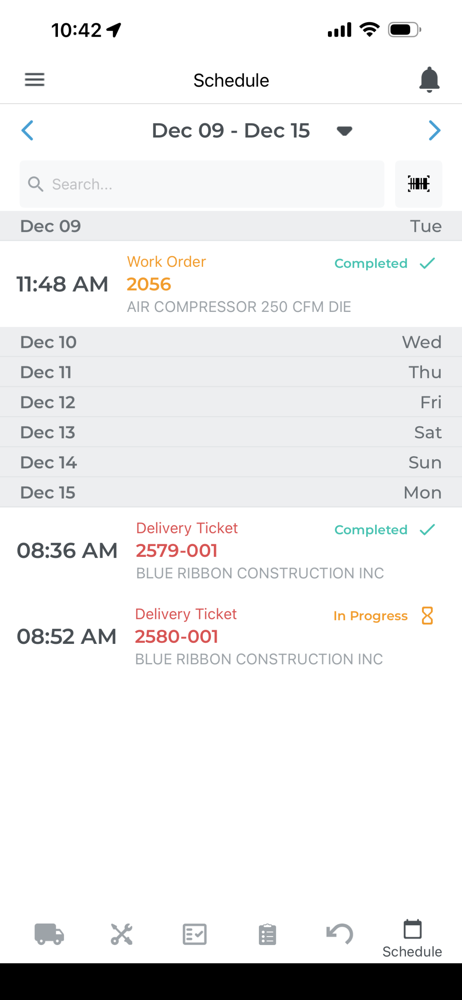Screen dimensions: 462x1000
Task: Go to next week
Action: 435,131
